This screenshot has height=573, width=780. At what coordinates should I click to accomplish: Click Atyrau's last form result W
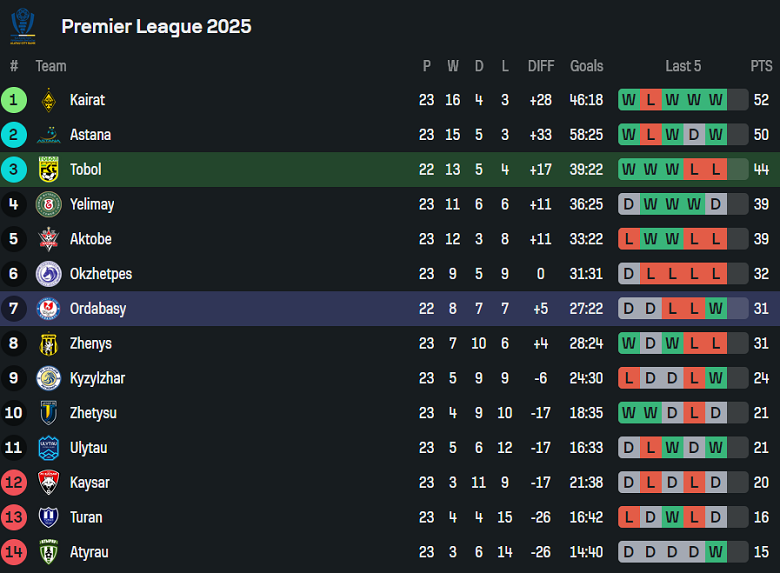716,552
